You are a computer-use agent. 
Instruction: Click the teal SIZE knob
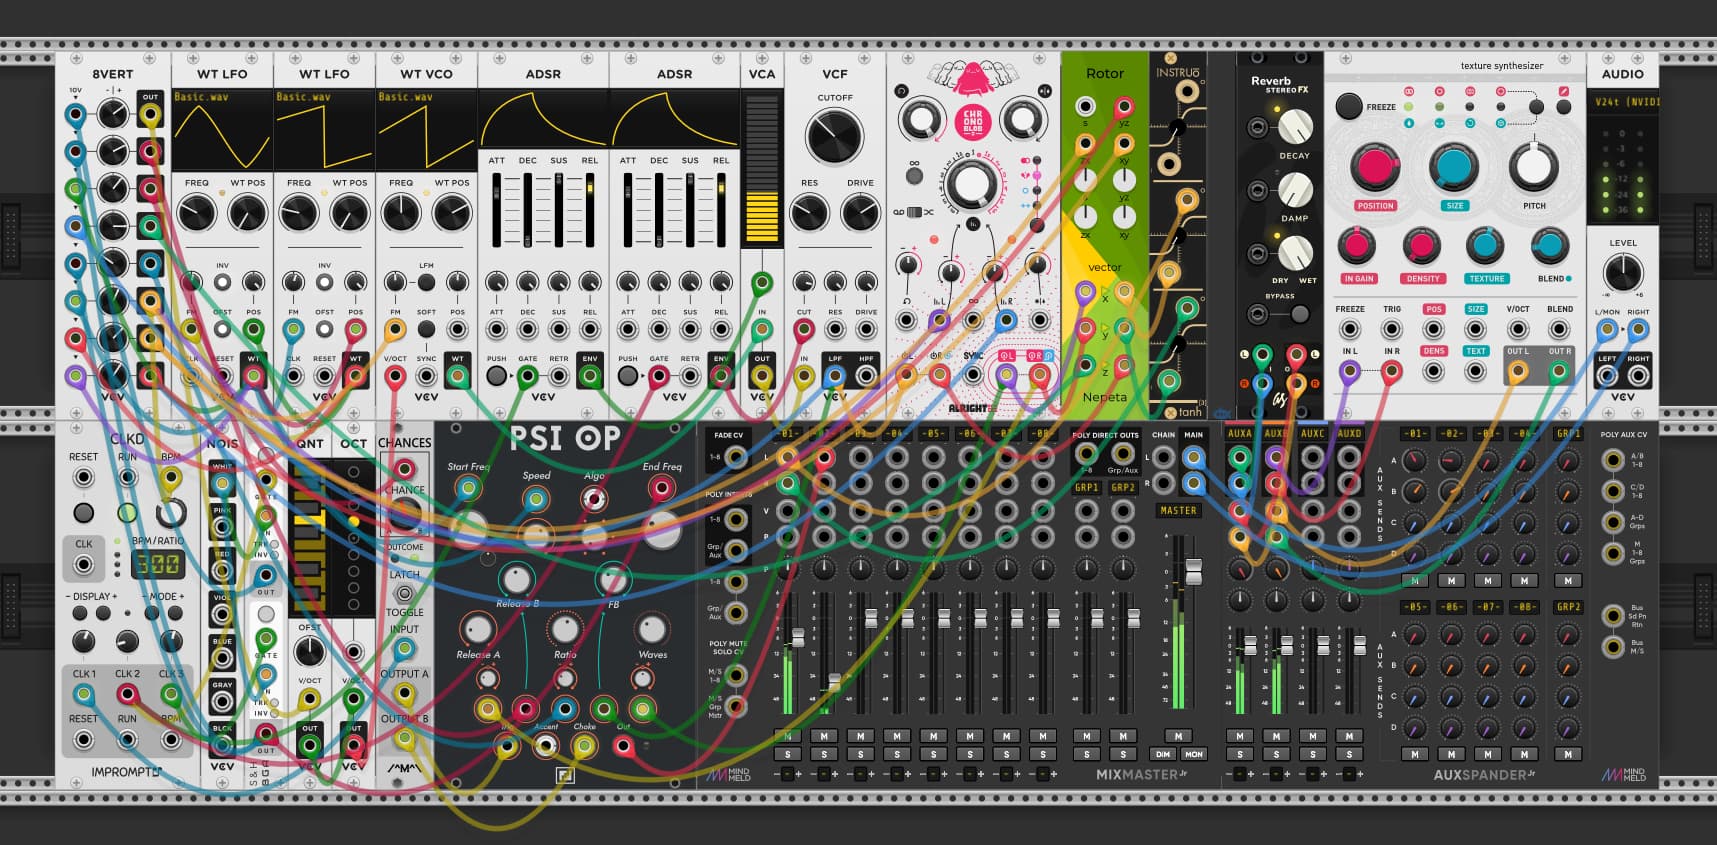click(x=1454, y=168)
